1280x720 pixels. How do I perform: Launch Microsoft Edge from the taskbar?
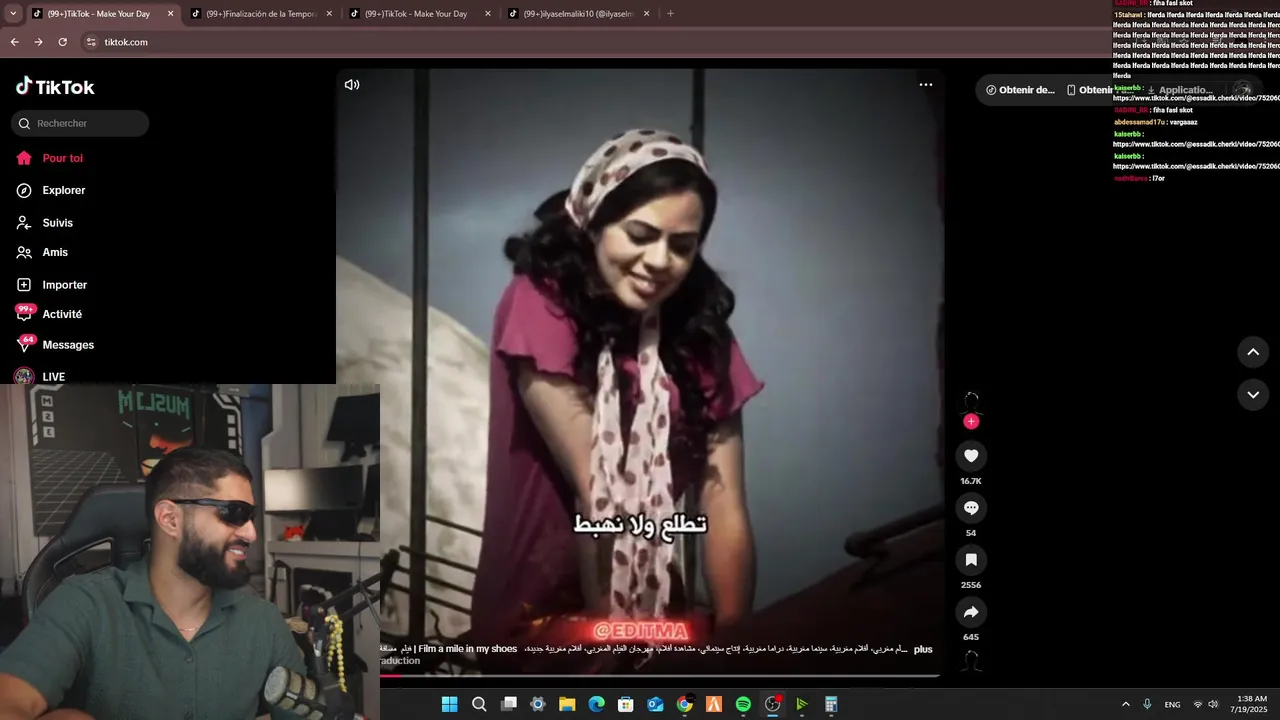(596, 704)
